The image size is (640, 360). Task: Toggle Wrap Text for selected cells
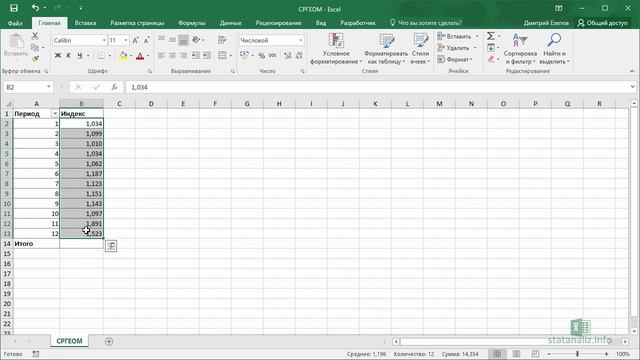222,40
